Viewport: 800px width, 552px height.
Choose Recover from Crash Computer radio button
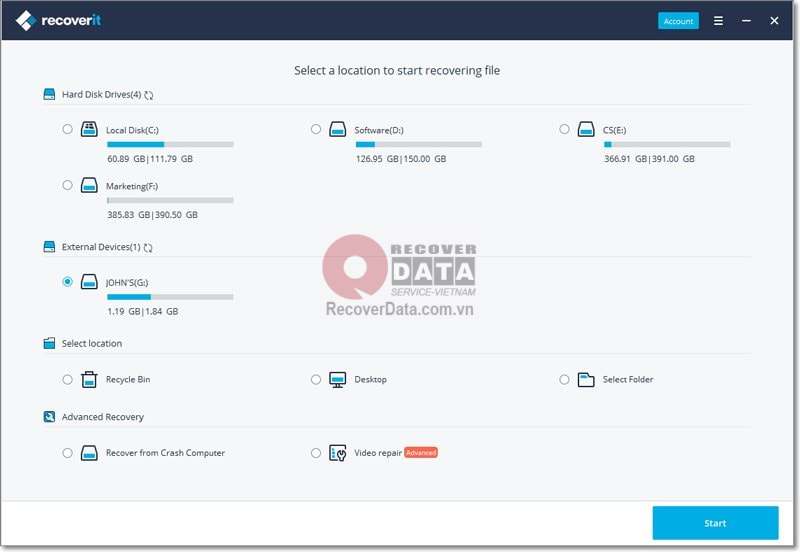point(67,453)
